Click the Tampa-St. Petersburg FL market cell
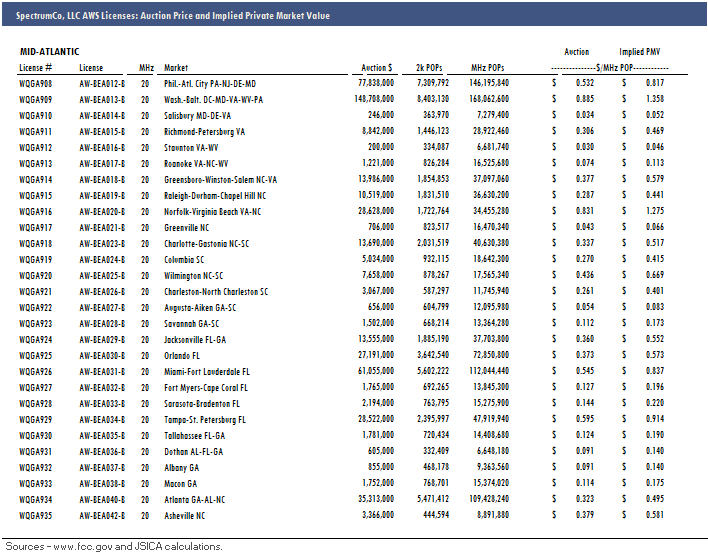Screen dimensions: 708x554 (205, 419)
